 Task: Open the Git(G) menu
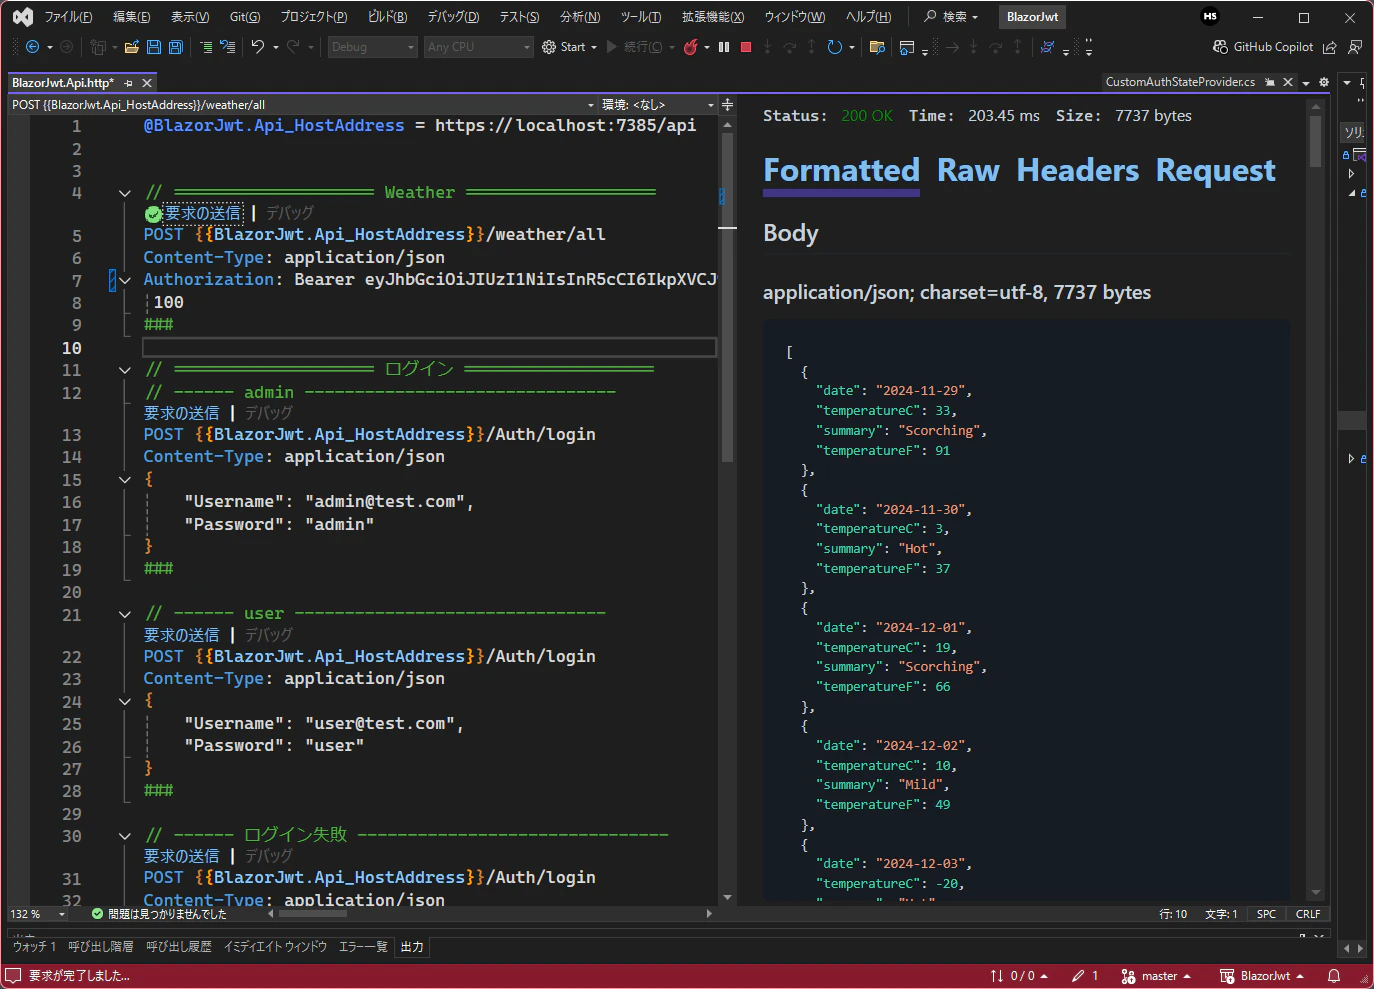(244, 17)
